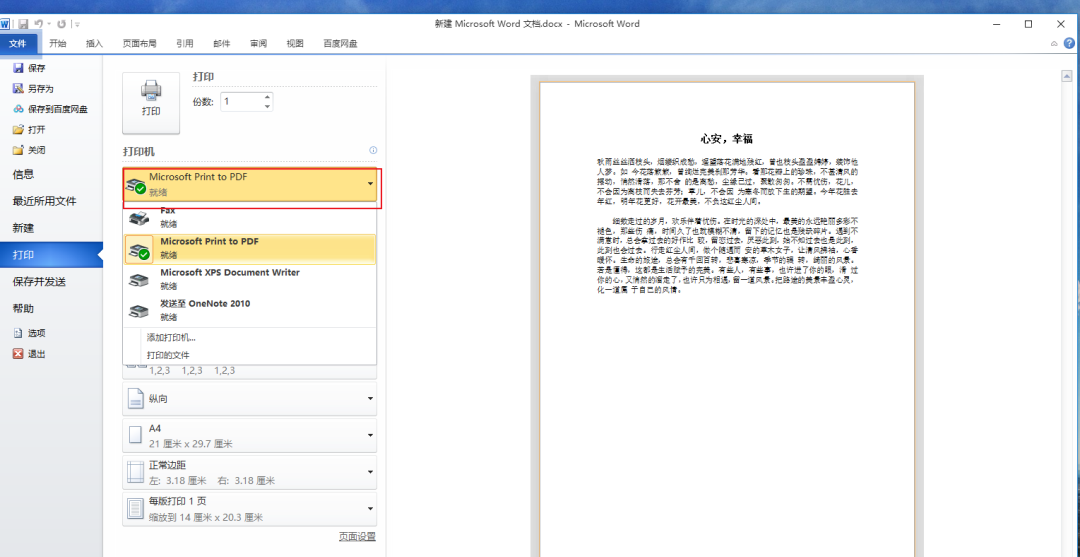Switch to the 审阅 ribbon tab
Screen dimensions: 1080x557
point(258,43)
